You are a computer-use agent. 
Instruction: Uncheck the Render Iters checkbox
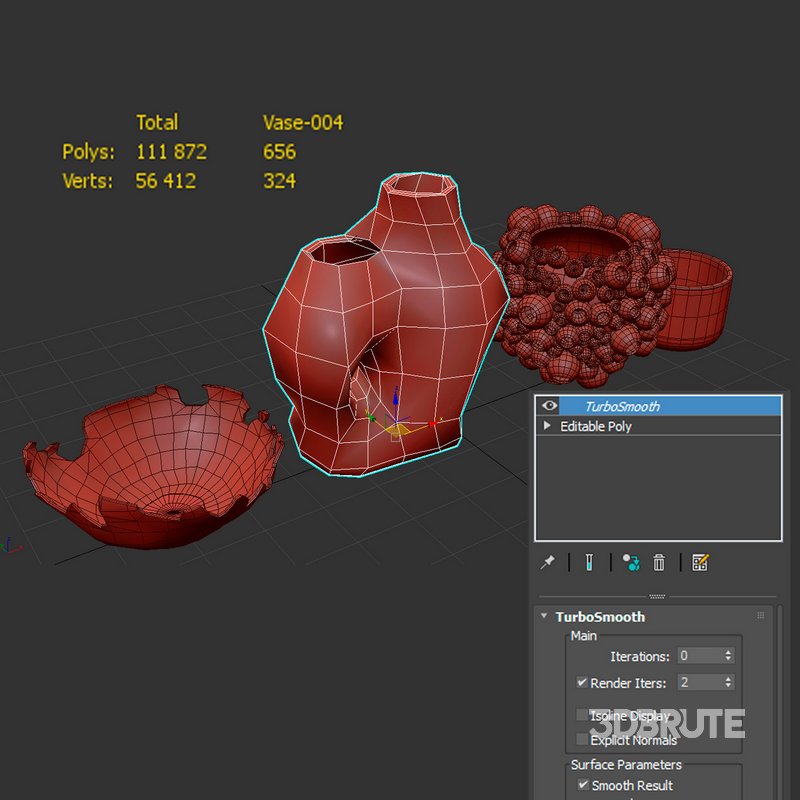tap(581, 681)
